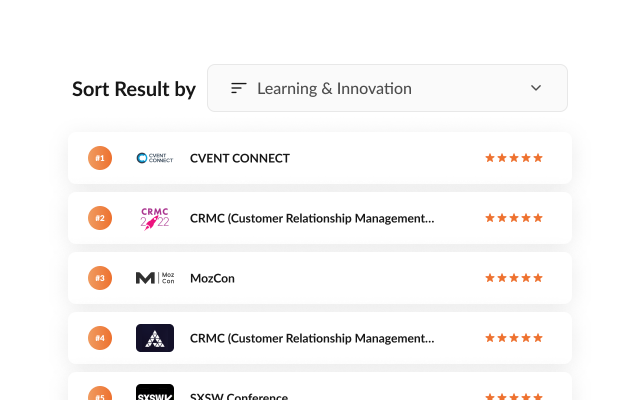Image resolution: width=640 pixels, height=400 pixels.
Task: Select the fourth-ranked CRMC conference title
Action: click(312, 338)
